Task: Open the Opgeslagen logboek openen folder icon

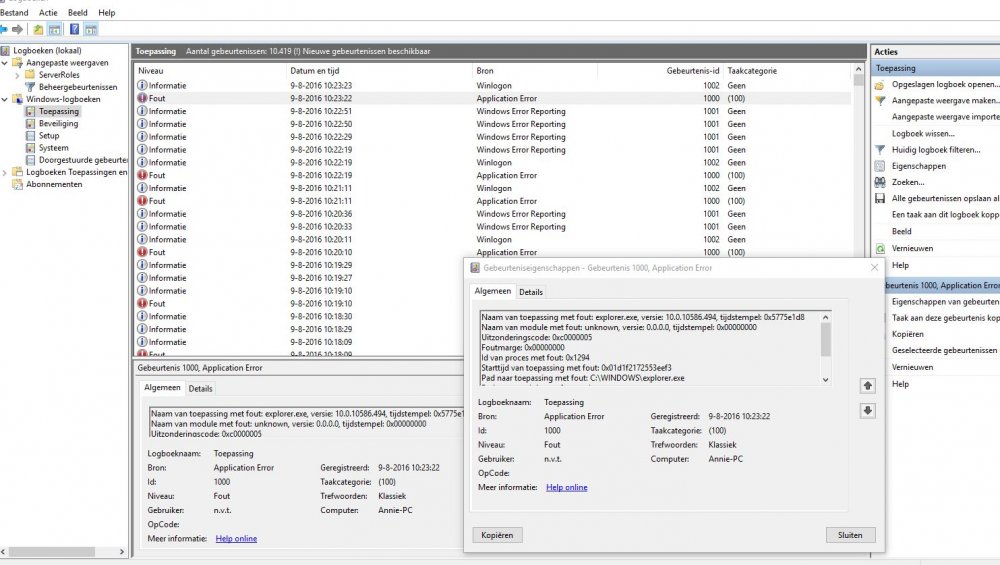Action: tap(880, 85)
